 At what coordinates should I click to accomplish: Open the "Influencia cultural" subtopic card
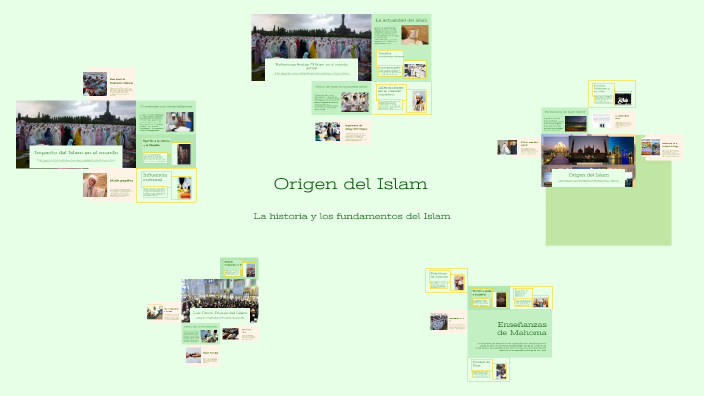(x=166, y=185)
